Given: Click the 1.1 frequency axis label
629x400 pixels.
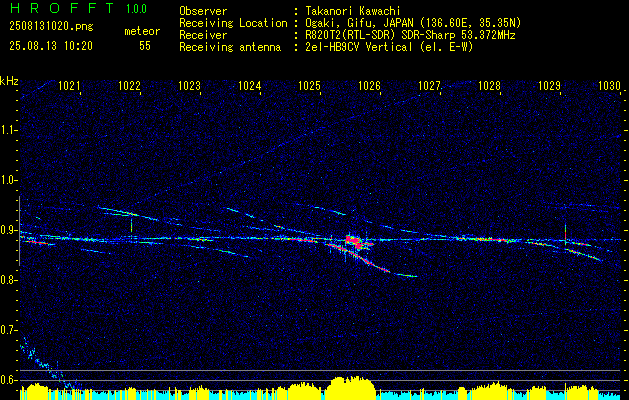Looking at the screenshot, I should pos(8,130).
